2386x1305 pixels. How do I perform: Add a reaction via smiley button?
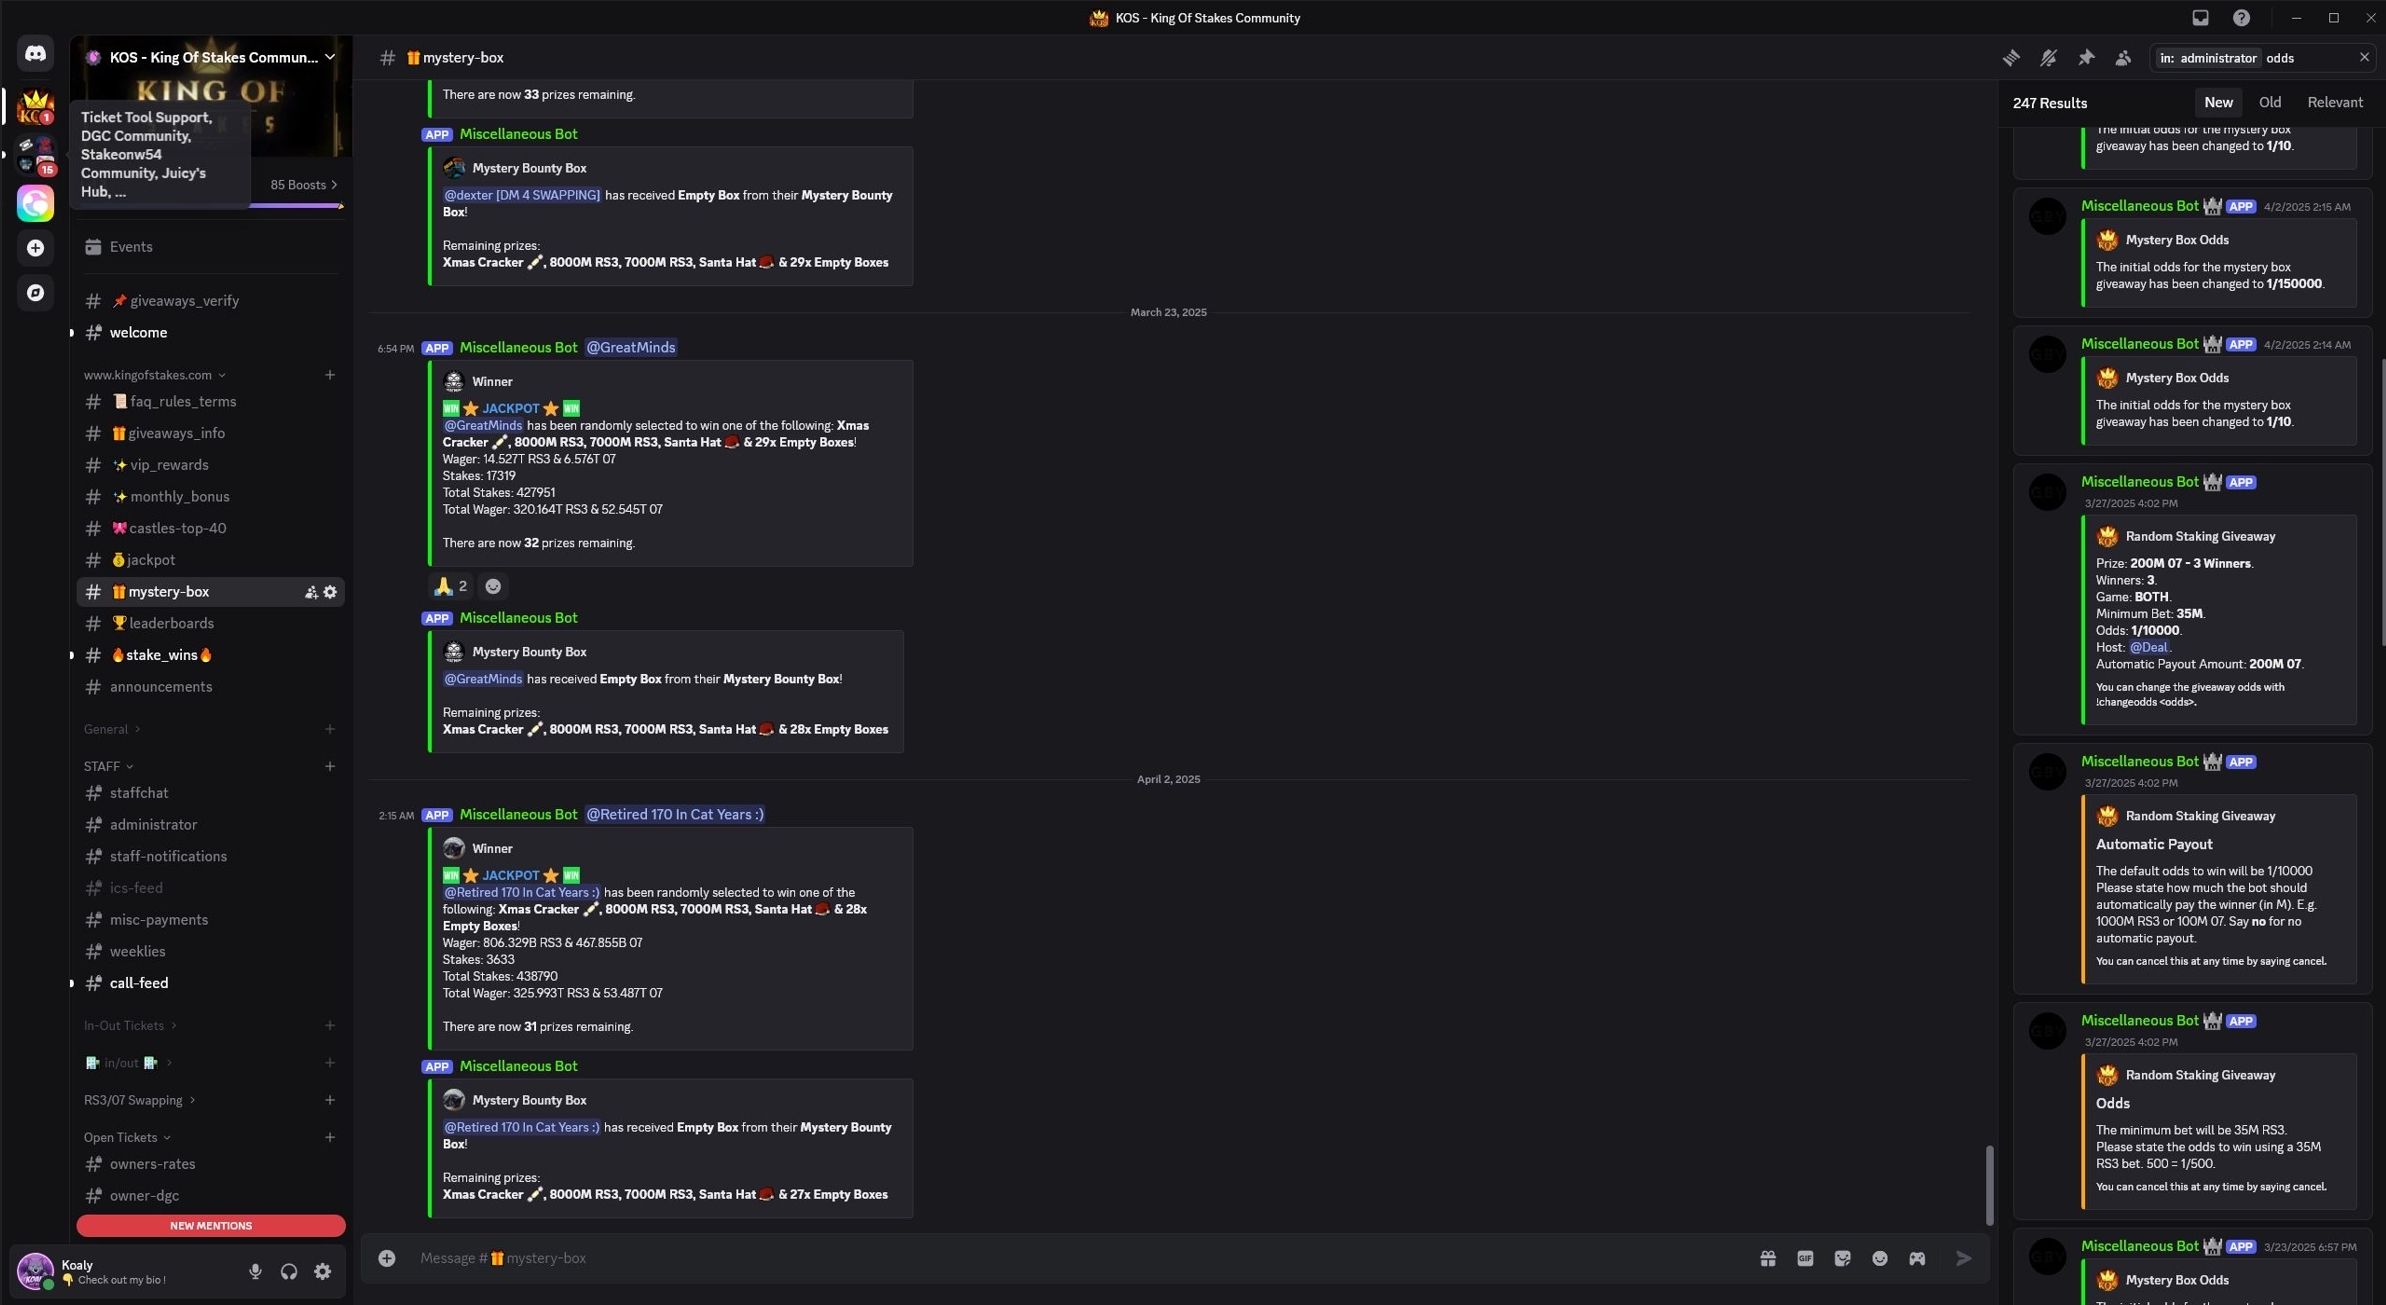click(x=493, y=586)
